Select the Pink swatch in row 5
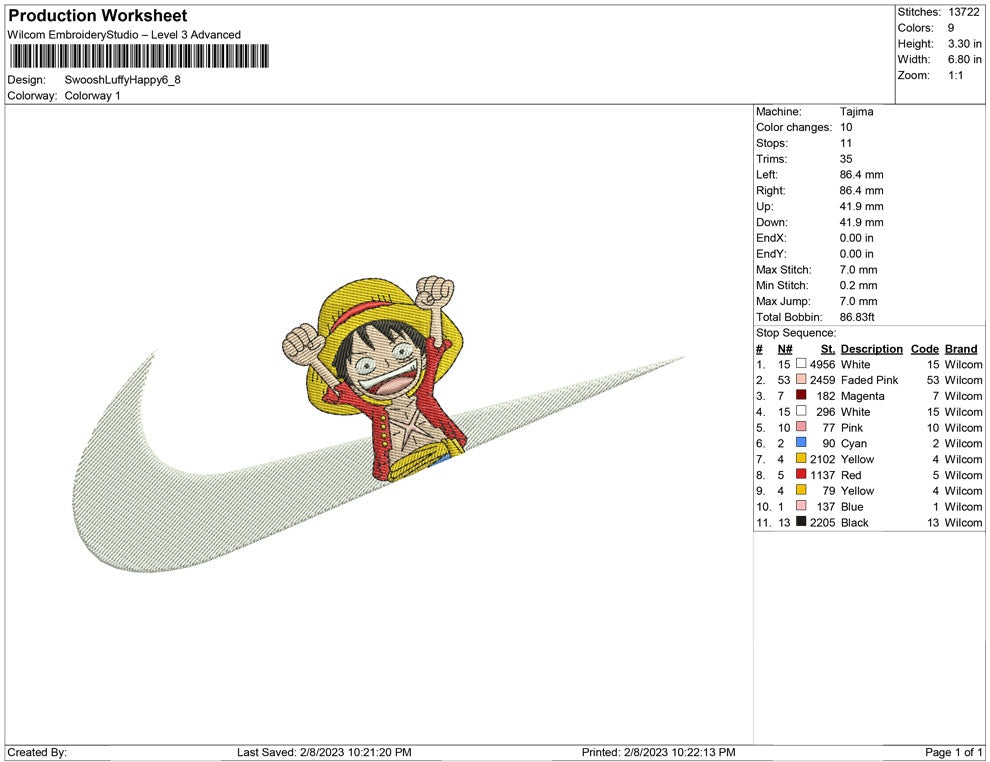Image resolution: width=990 pixels, height=762 pixels. tap(800, 428)
